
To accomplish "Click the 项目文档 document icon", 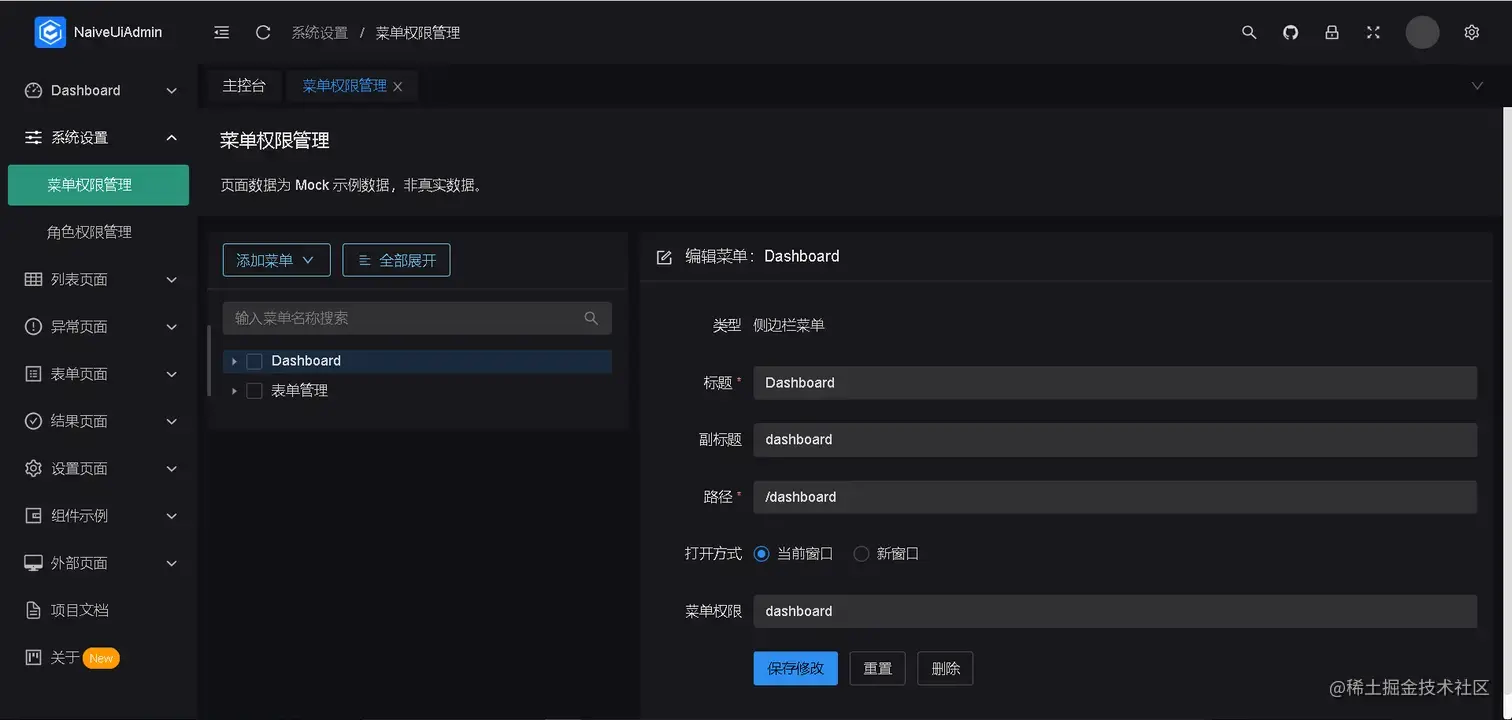I will (33, 610).
